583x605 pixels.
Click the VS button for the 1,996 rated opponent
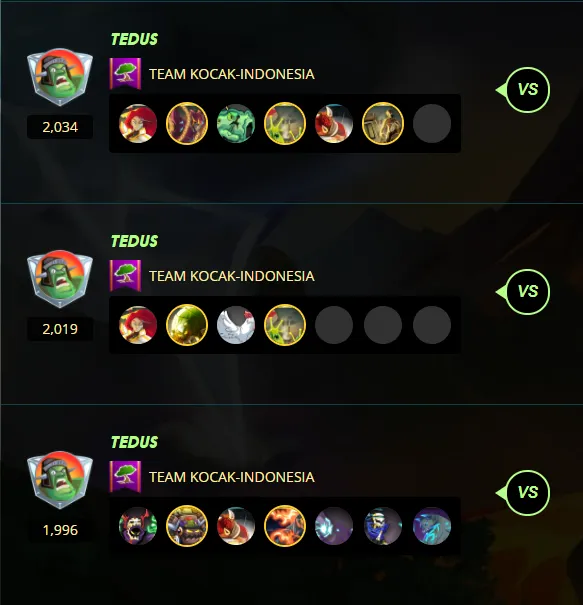[x=527, y=493]
